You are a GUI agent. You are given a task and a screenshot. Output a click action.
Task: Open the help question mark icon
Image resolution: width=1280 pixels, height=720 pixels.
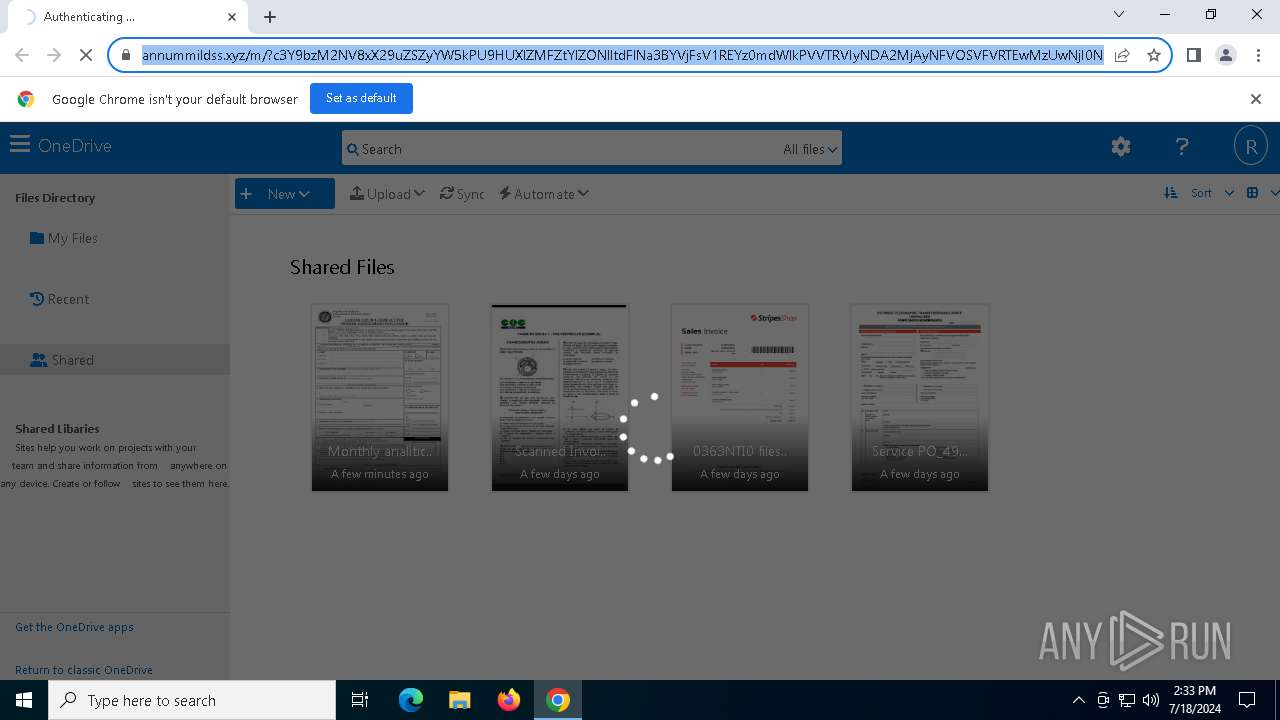click(1182, 147)
